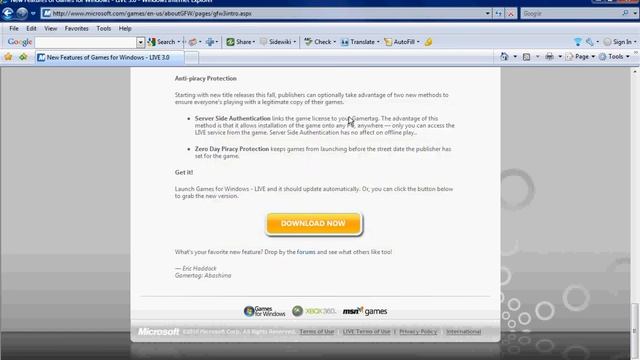The width and height of the screenshot is (640, 360).
Task: Click the Microsoft logo in footer
Action: [158, 332]
